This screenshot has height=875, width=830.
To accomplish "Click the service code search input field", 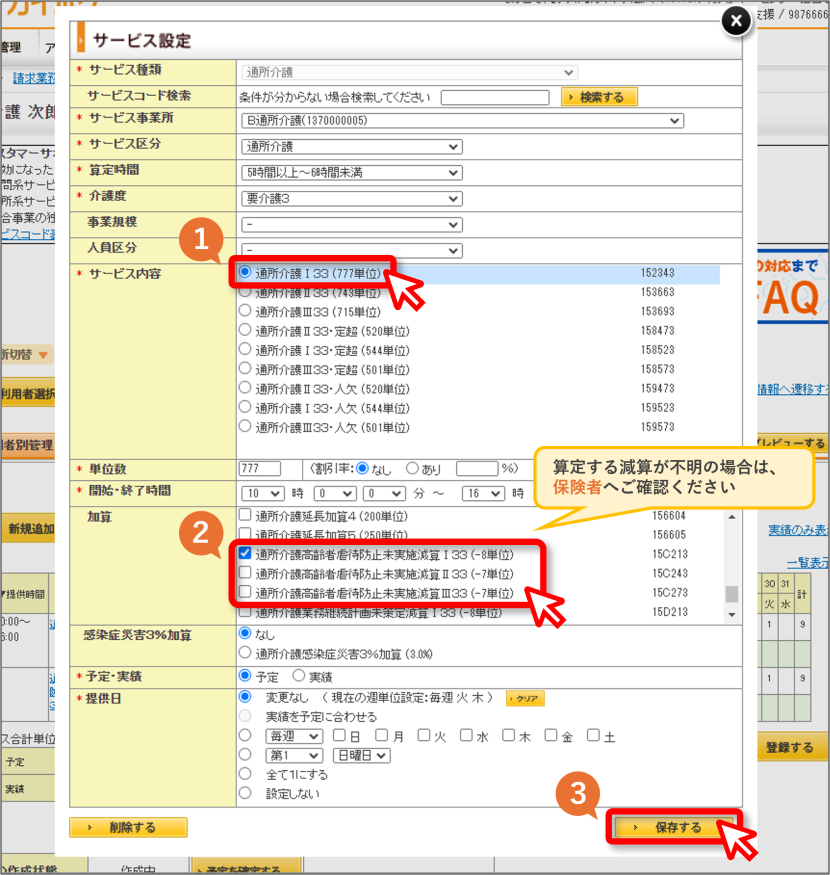I will tap(495, 98).
